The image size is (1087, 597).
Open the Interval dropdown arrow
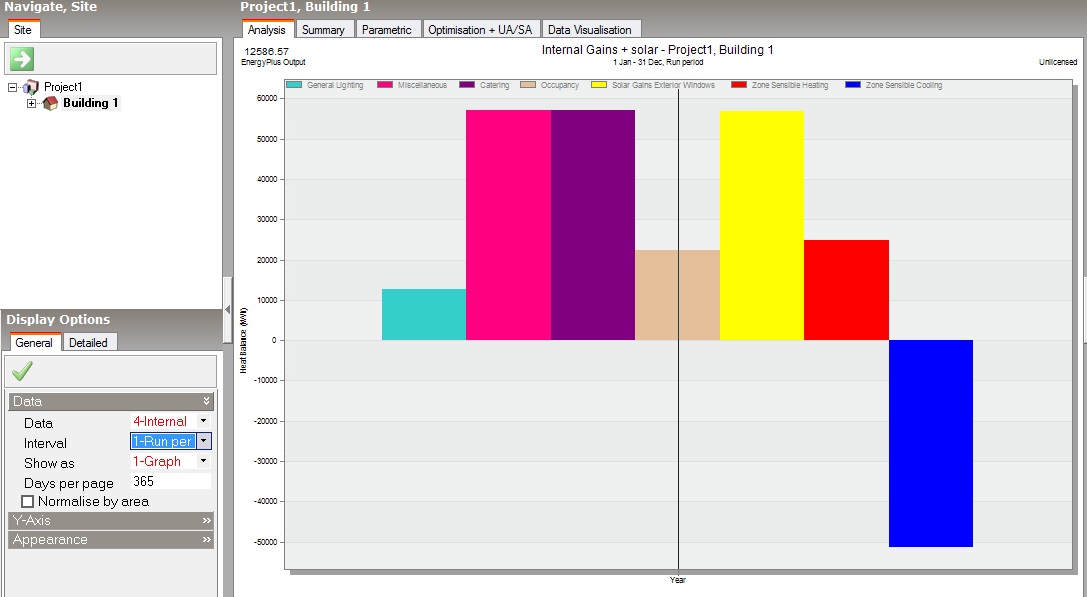[203, 441]
